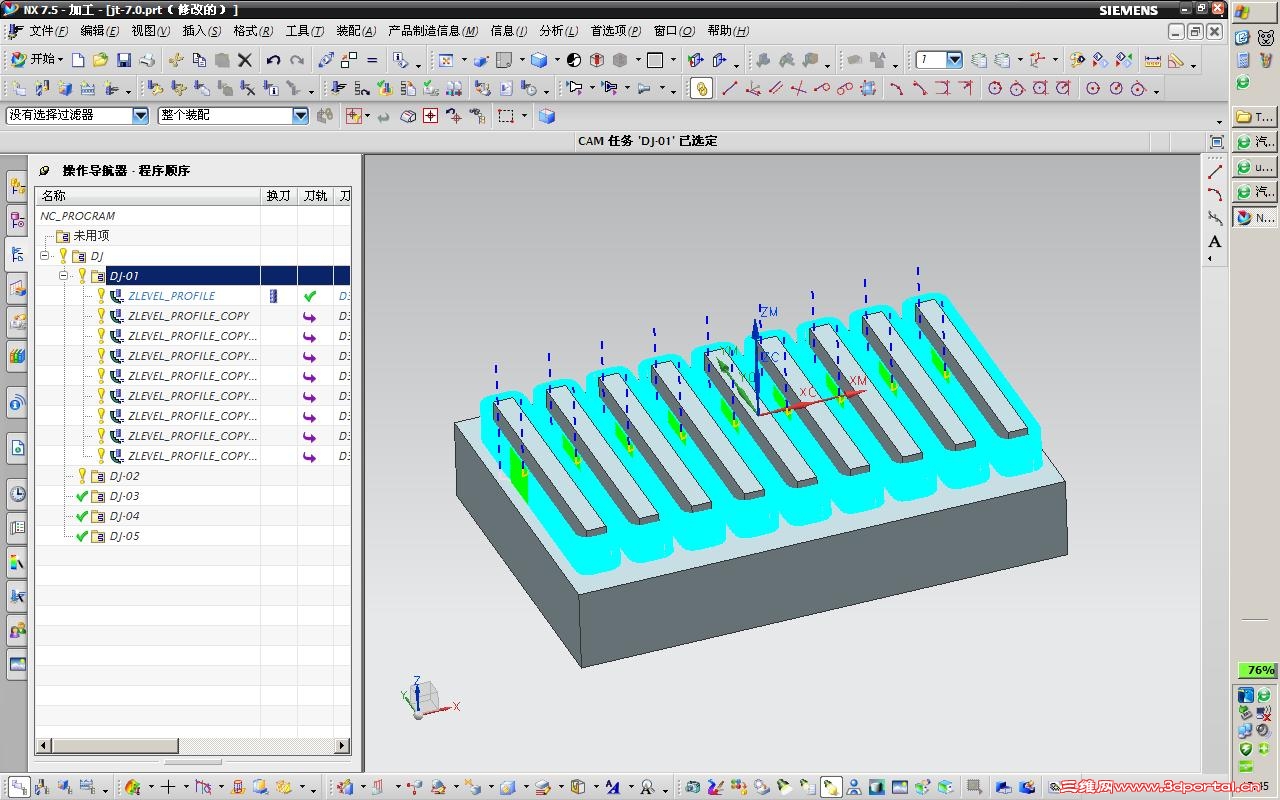Open the Preferences (首选项) menu
1280x800 pixels.
(616, 31)
